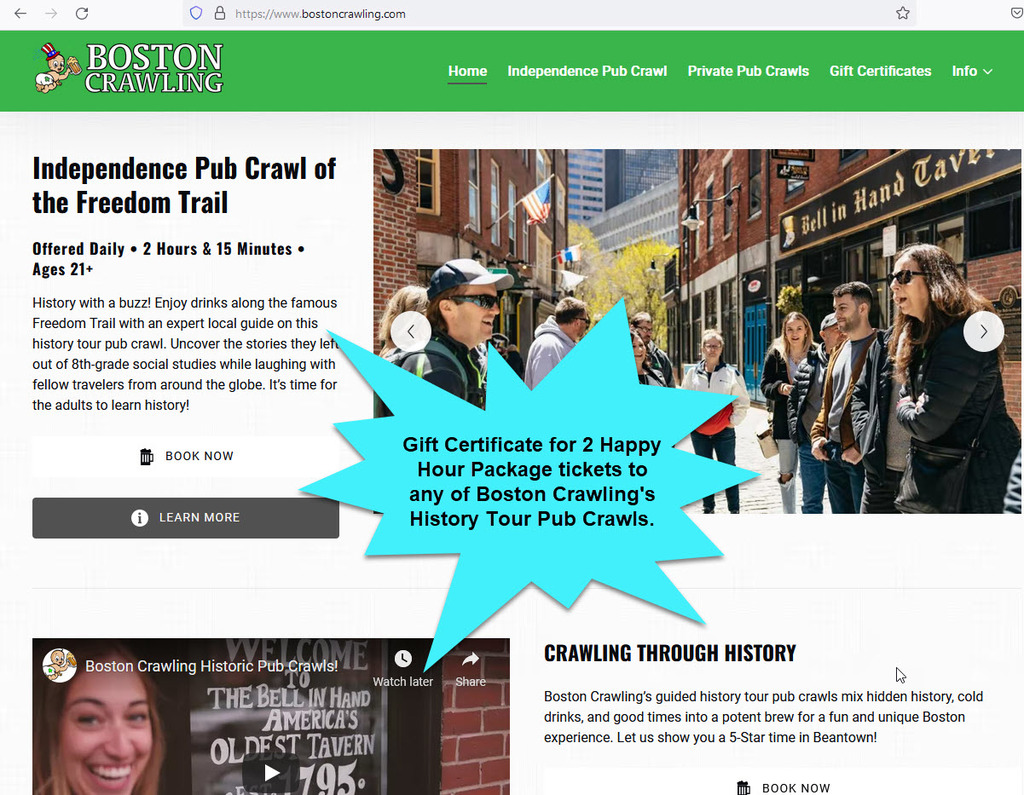The image size is (1024, 795).
Task: Show the previous slideshow photo
Action: [411, 331]
